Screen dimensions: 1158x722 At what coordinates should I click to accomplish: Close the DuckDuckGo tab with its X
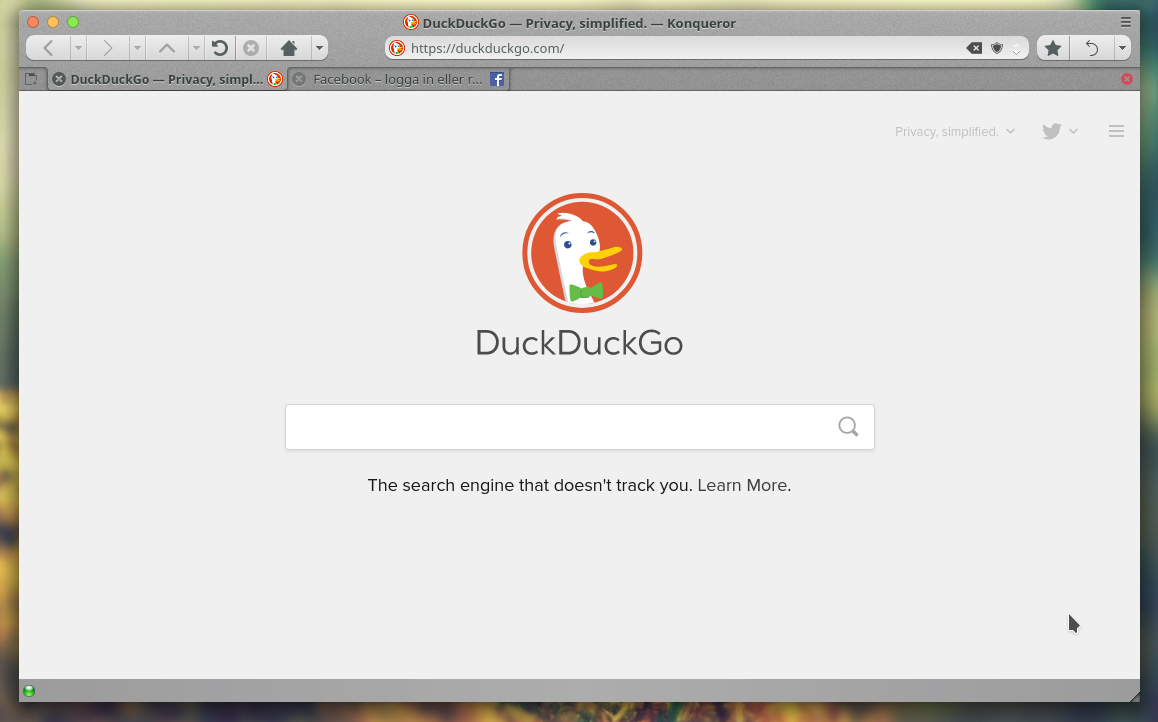59,79
